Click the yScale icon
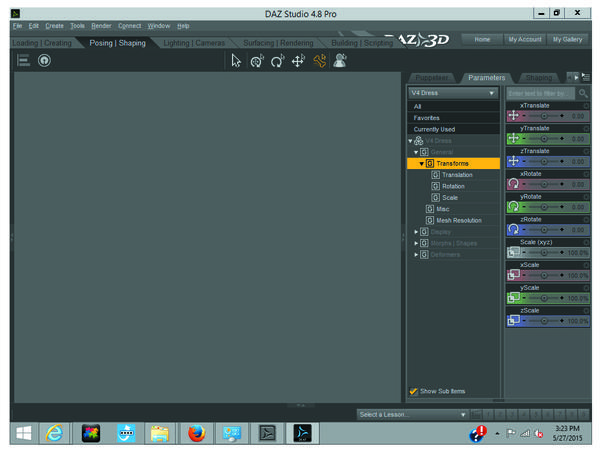 (x=514, y=298)
